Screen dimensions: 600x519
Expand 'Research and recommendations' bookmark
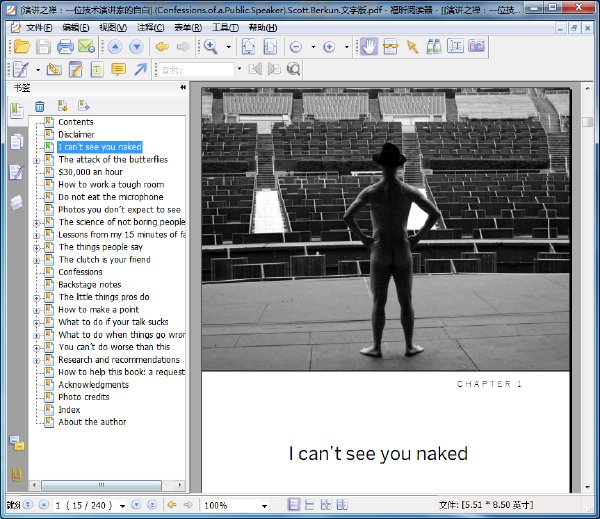pyautogui.click(x=36, y=361)
